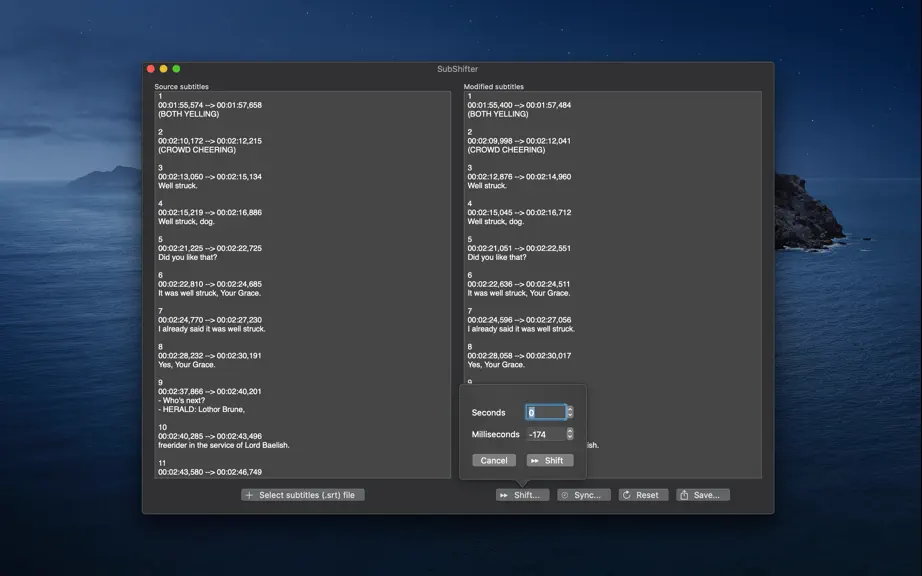Decrease Seconds with stepper down arrow
Viewport: 922px width, 576px height.
[570, 416]
